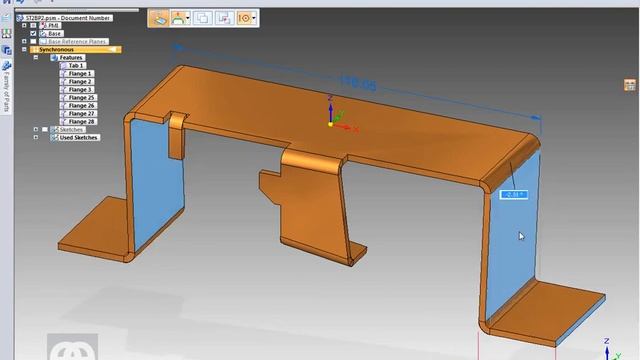Expand Base Reference Planes node
Viewport: 640px width, 360px height.
coord(24,41)
